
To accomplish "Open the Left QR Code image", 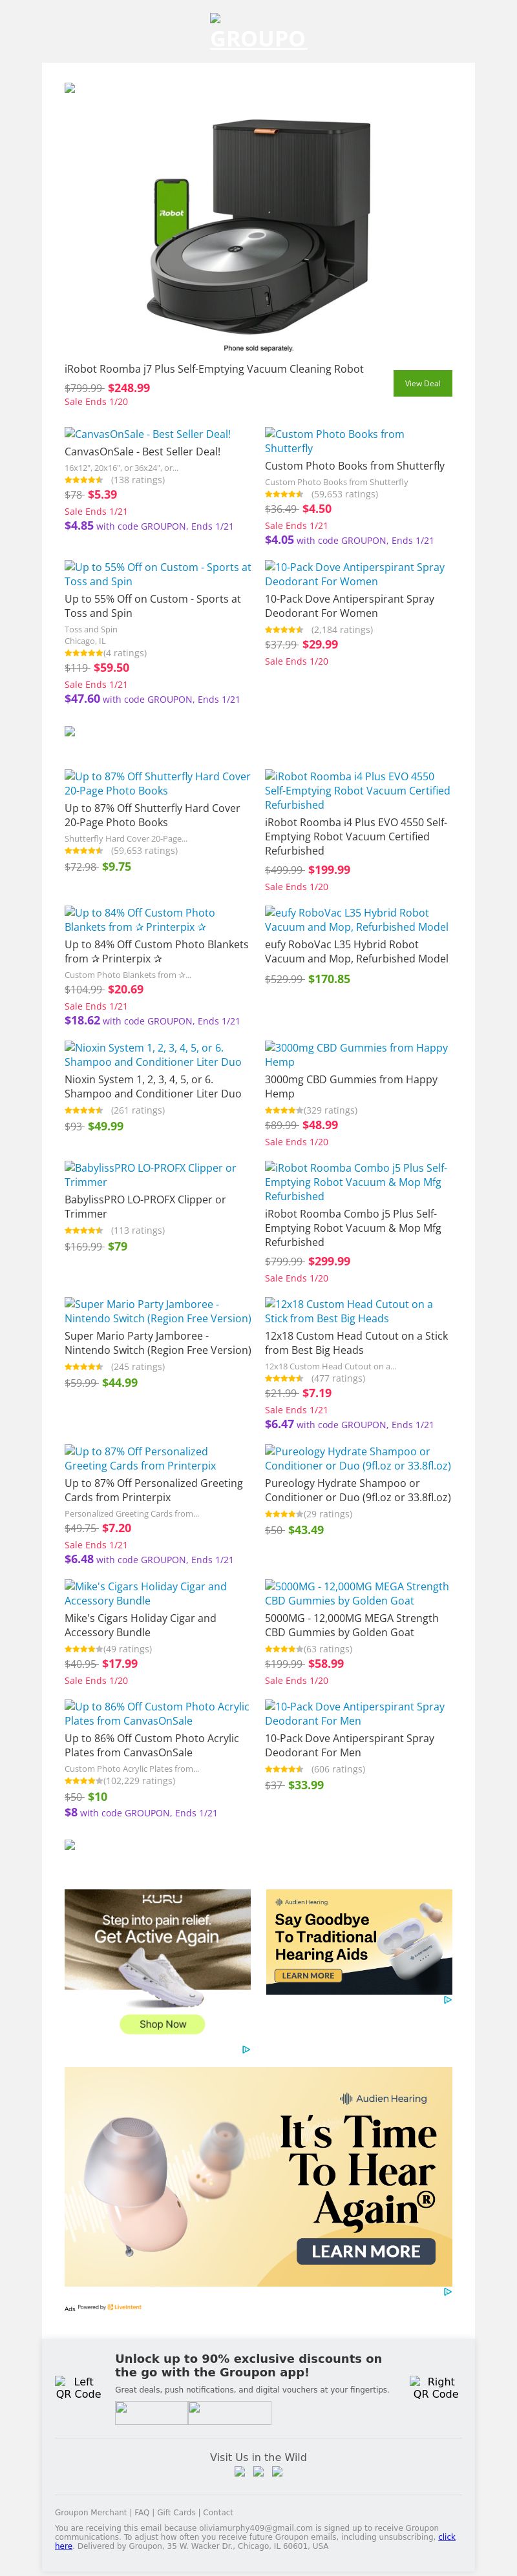I will click(x=78, y=2387).
